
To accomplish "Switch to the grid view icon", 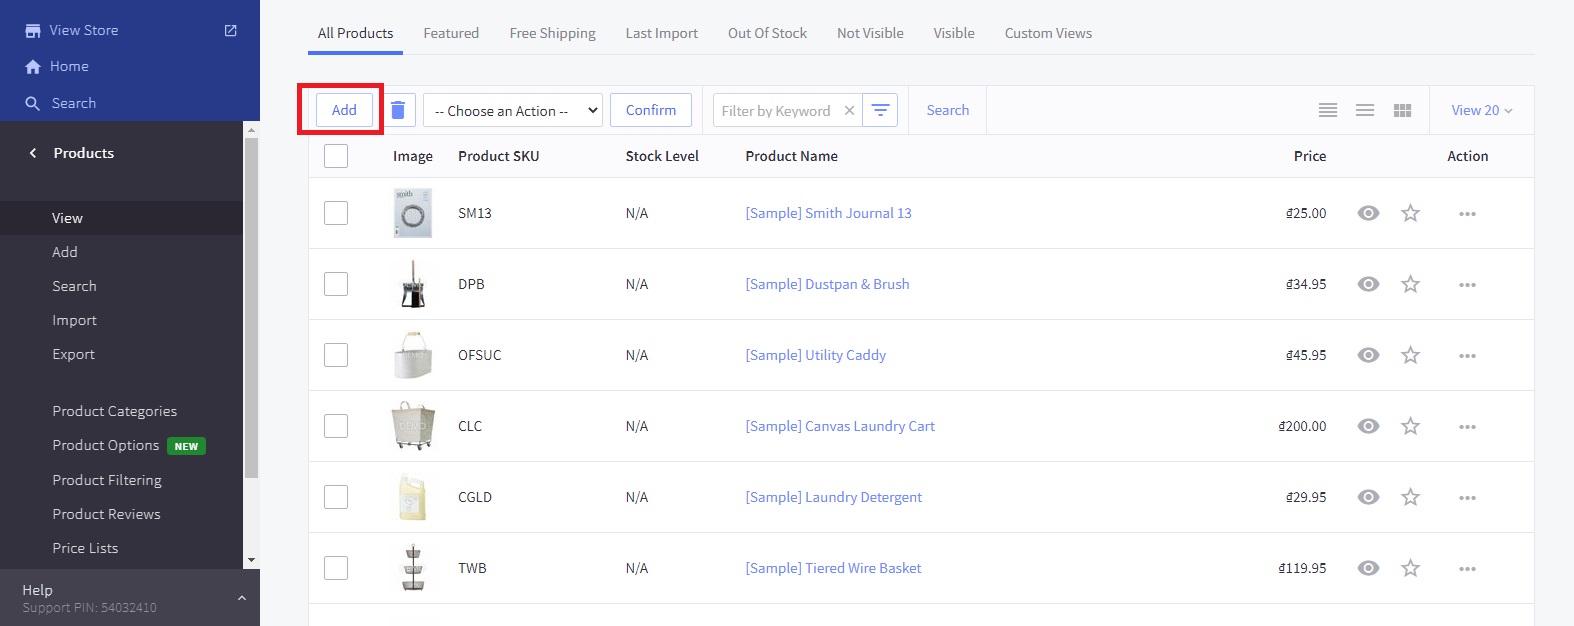I will (1402, 110).
